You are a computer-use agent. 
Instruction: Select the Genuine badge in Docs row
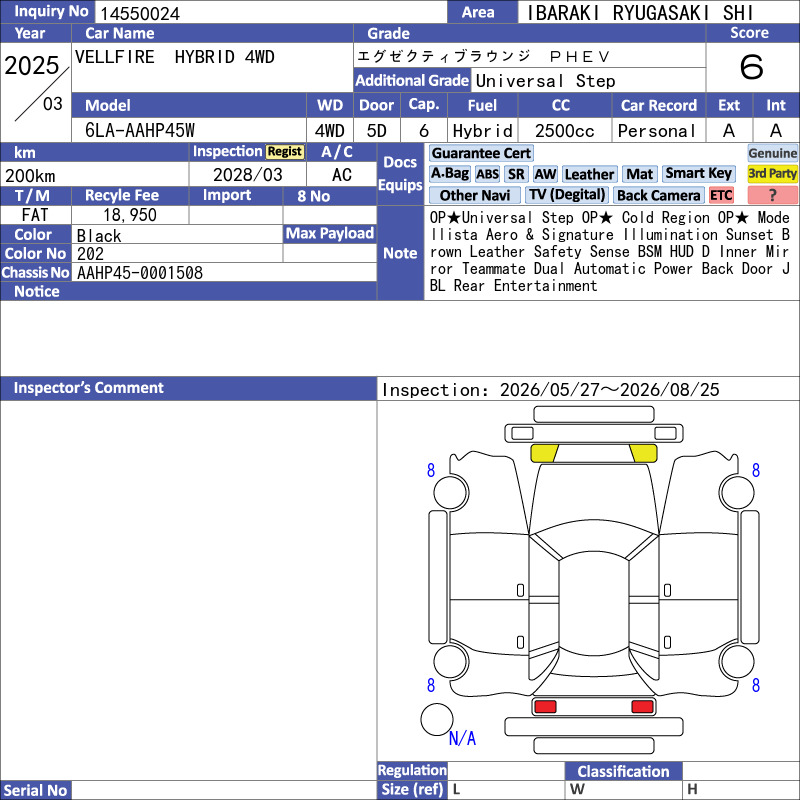(x=772, y=153)
